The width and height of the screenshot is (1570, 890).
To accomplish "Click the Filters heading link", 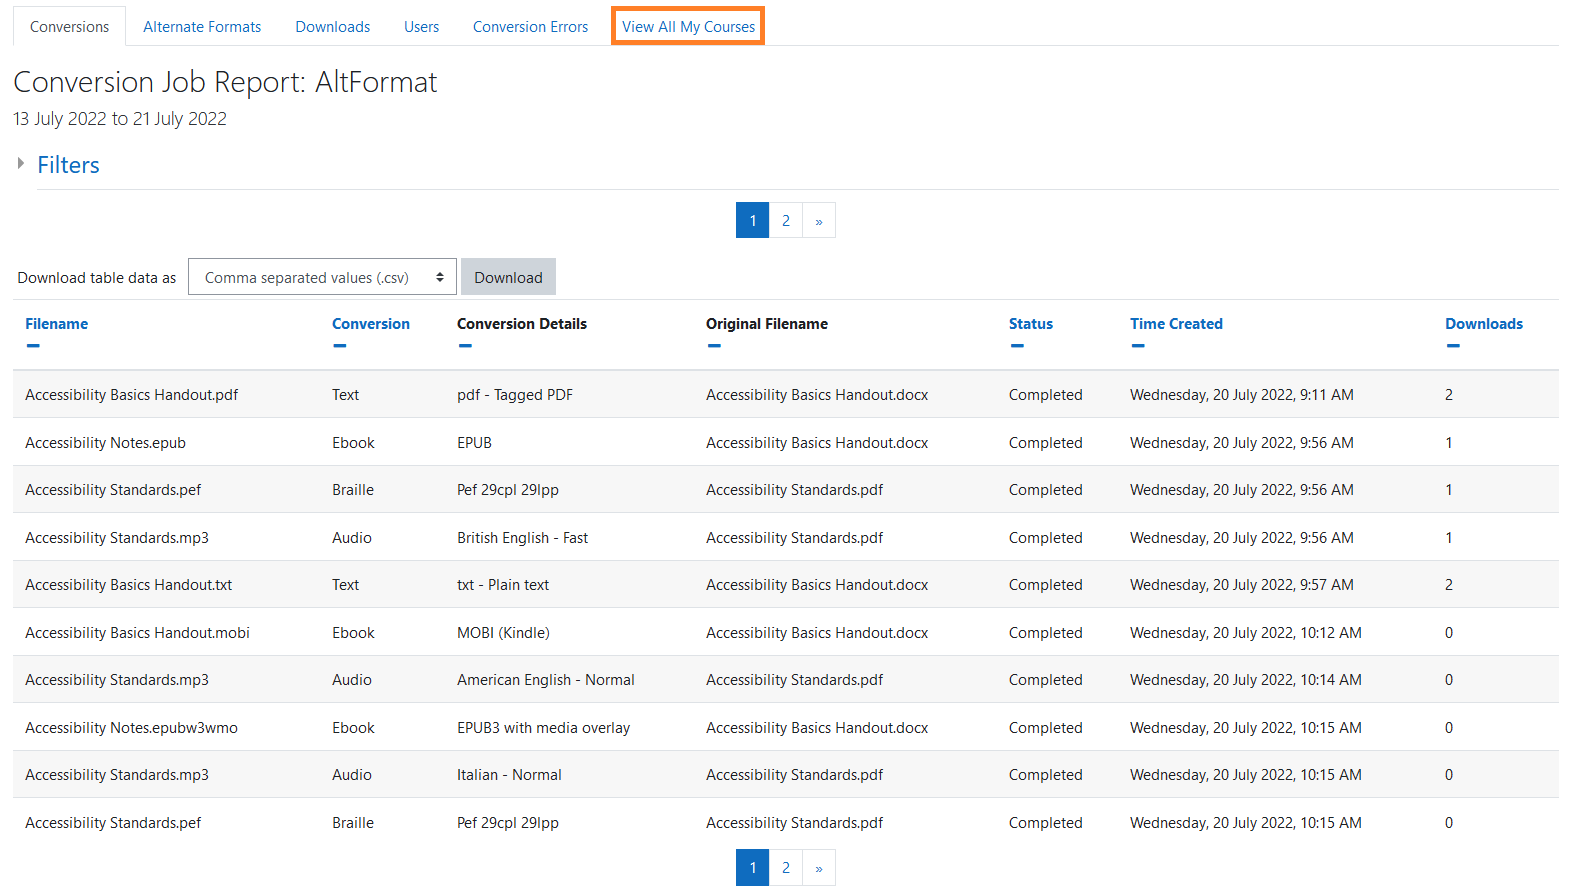I will pyautogui.click(x=68, y=165).
